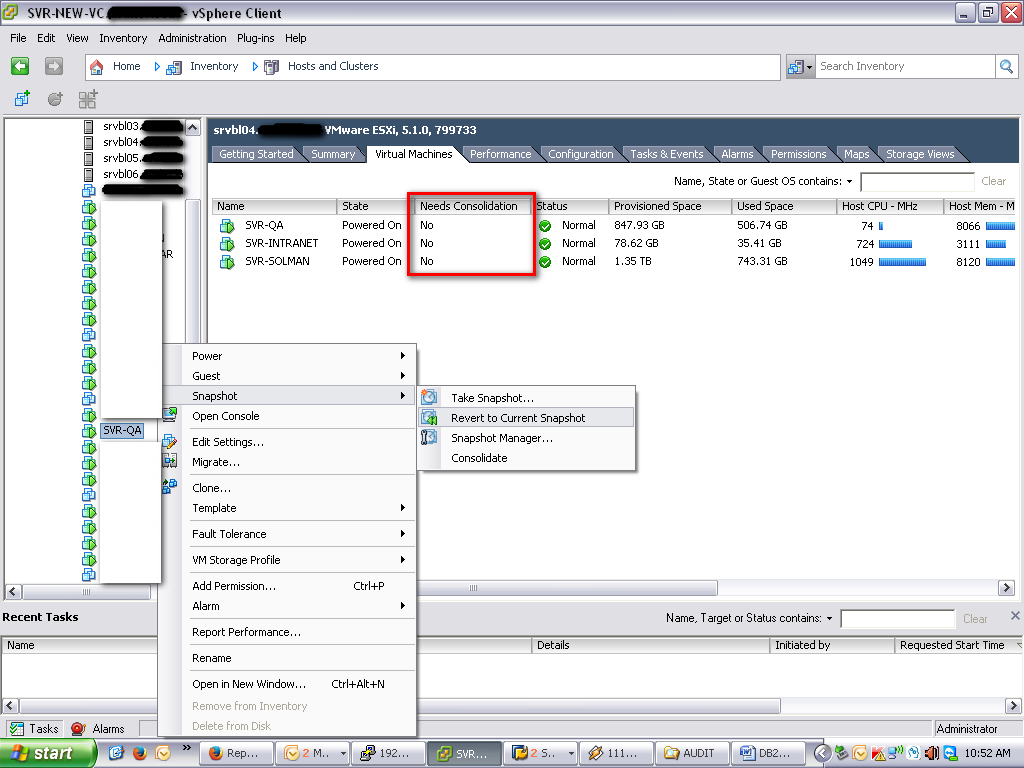Screen dimensions: 1024x768
Task: Click the SVR-SOLMAN Host CPU usage bar
Action: click(902, 262)
